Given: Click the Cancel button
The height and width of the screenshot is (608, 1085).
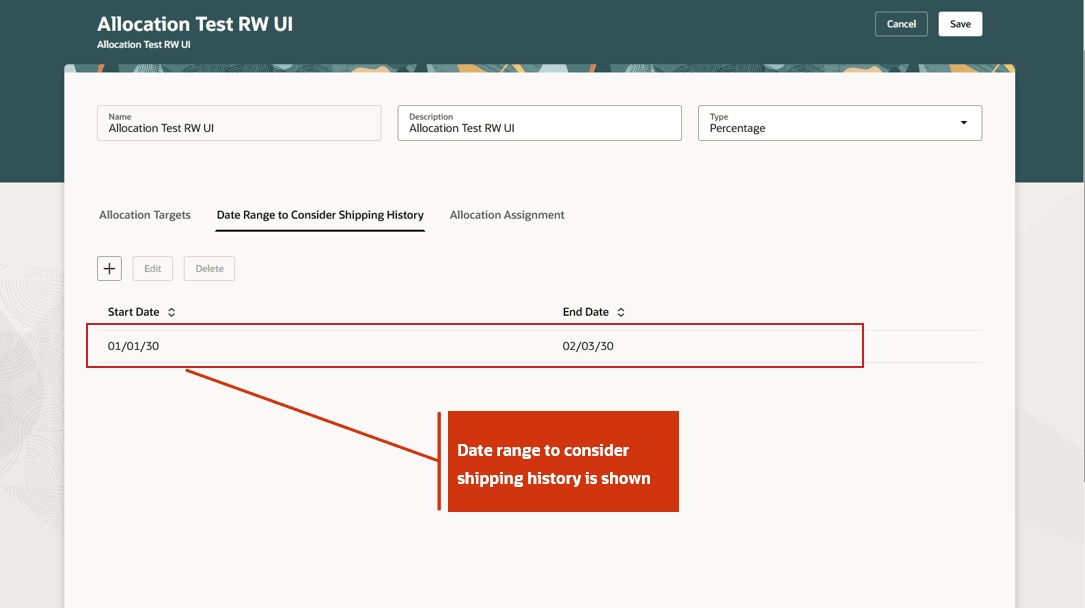Looking at the screenshot, I should pos(901,23).
